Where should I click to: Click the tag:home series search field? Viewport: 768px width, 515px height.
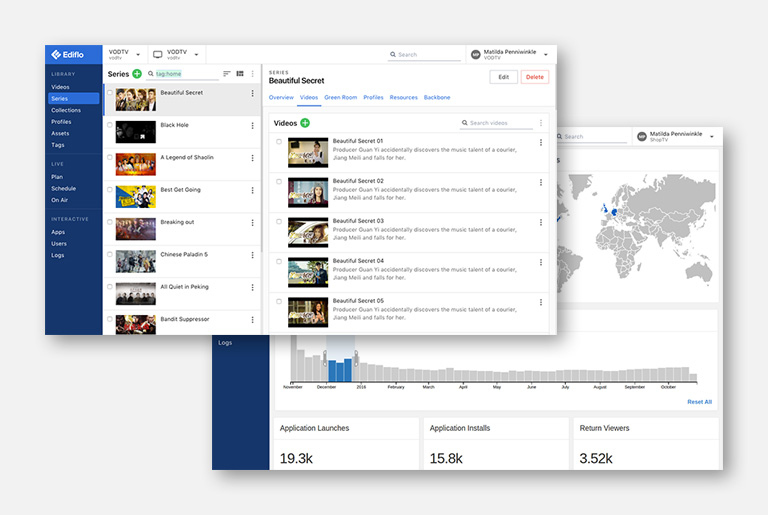[x=184, y=74]
